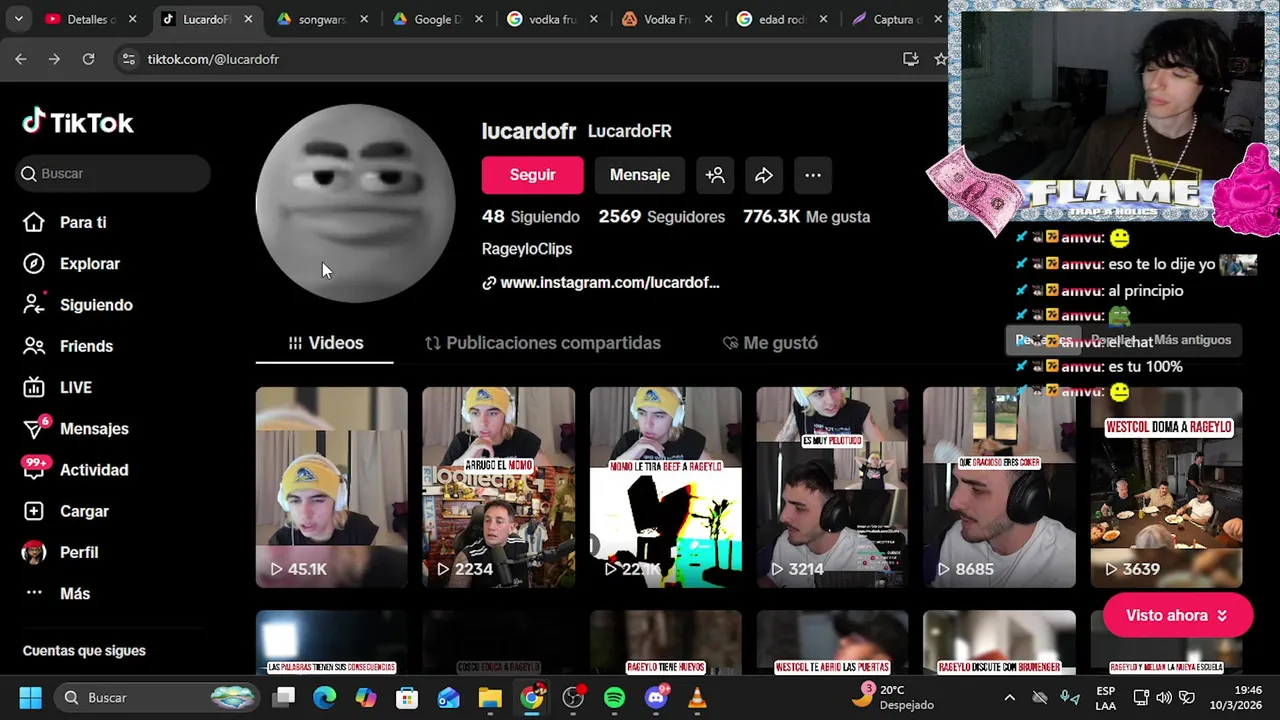Click browser forward arrow
This screenshot has width=1280, height=720.
point(54,59)
